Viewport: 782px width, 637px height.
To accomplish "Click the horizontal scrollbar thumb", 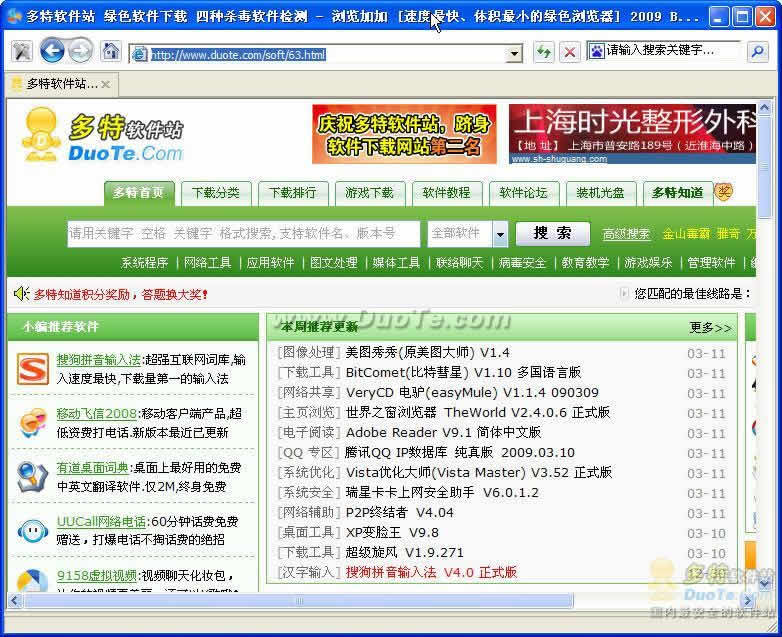I will click(x=299, y=601).
